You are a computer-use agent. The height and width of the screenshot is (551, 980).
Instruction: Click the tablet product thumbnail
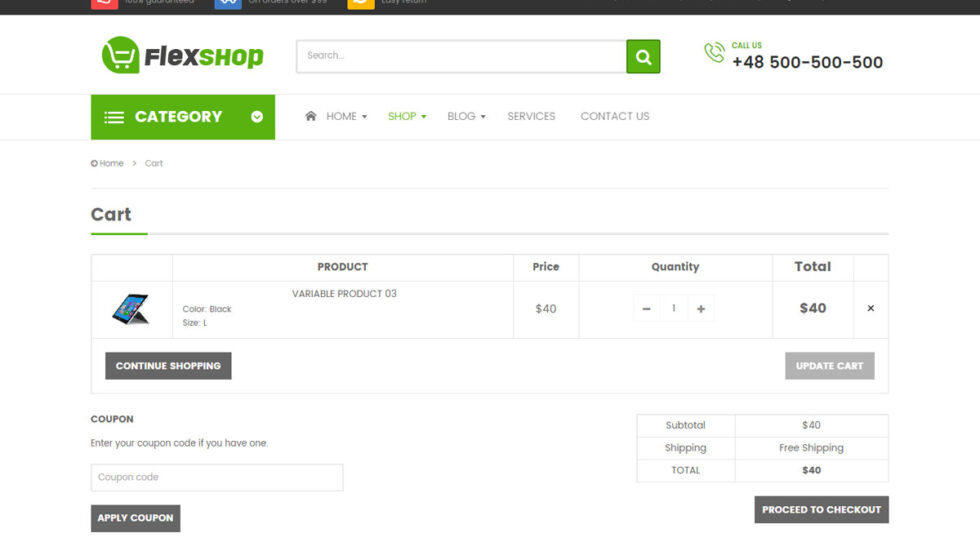[131, 309]
